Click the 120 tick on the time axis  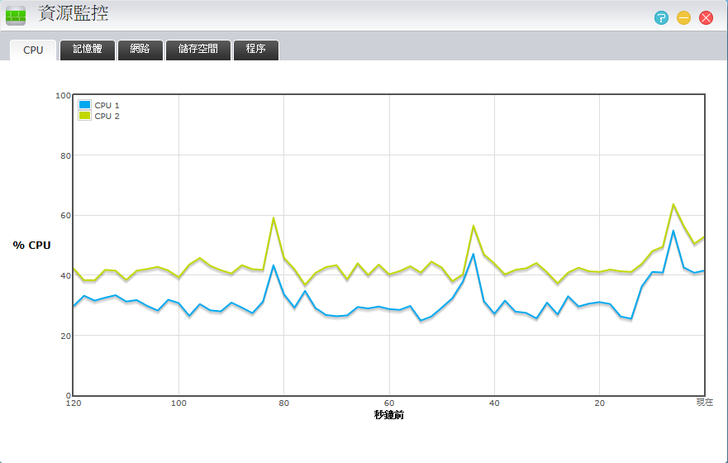click(73, 403)
